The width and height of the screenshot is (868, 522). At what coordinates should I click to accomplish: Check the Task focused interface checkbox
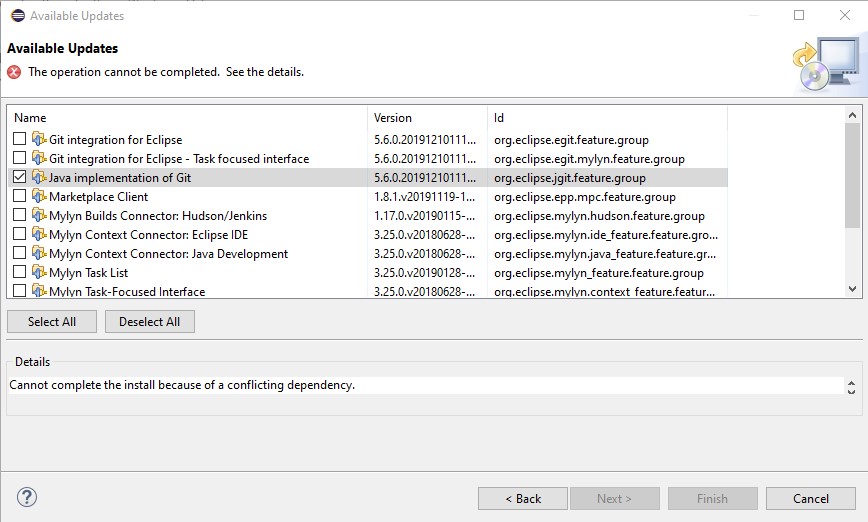[x=19, y=158]
